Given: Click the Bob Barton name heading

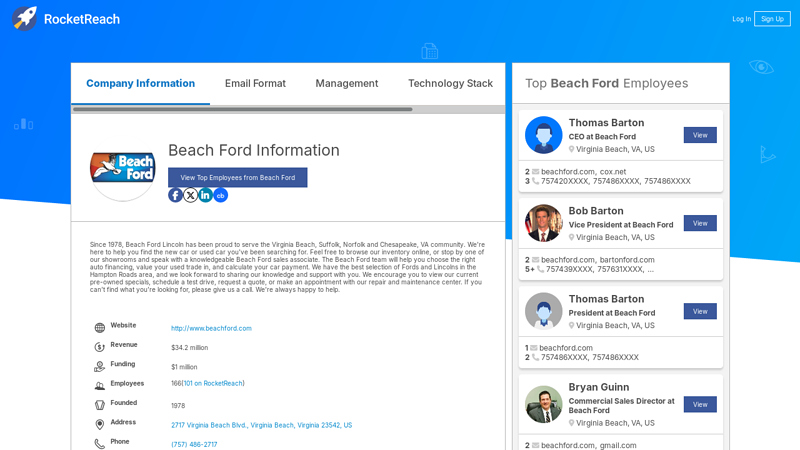Looking at the screenshot, I should pyautogui.click(x=596, y=211).
